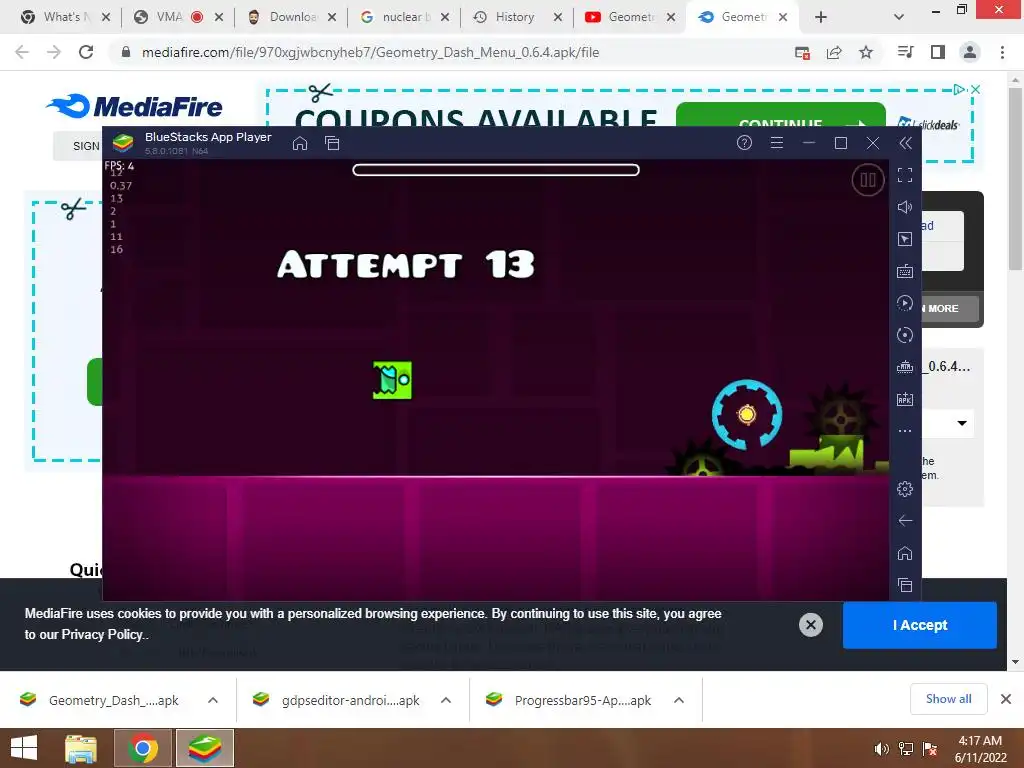Open BlueStacks keyboard controls icon

point(904,271)
